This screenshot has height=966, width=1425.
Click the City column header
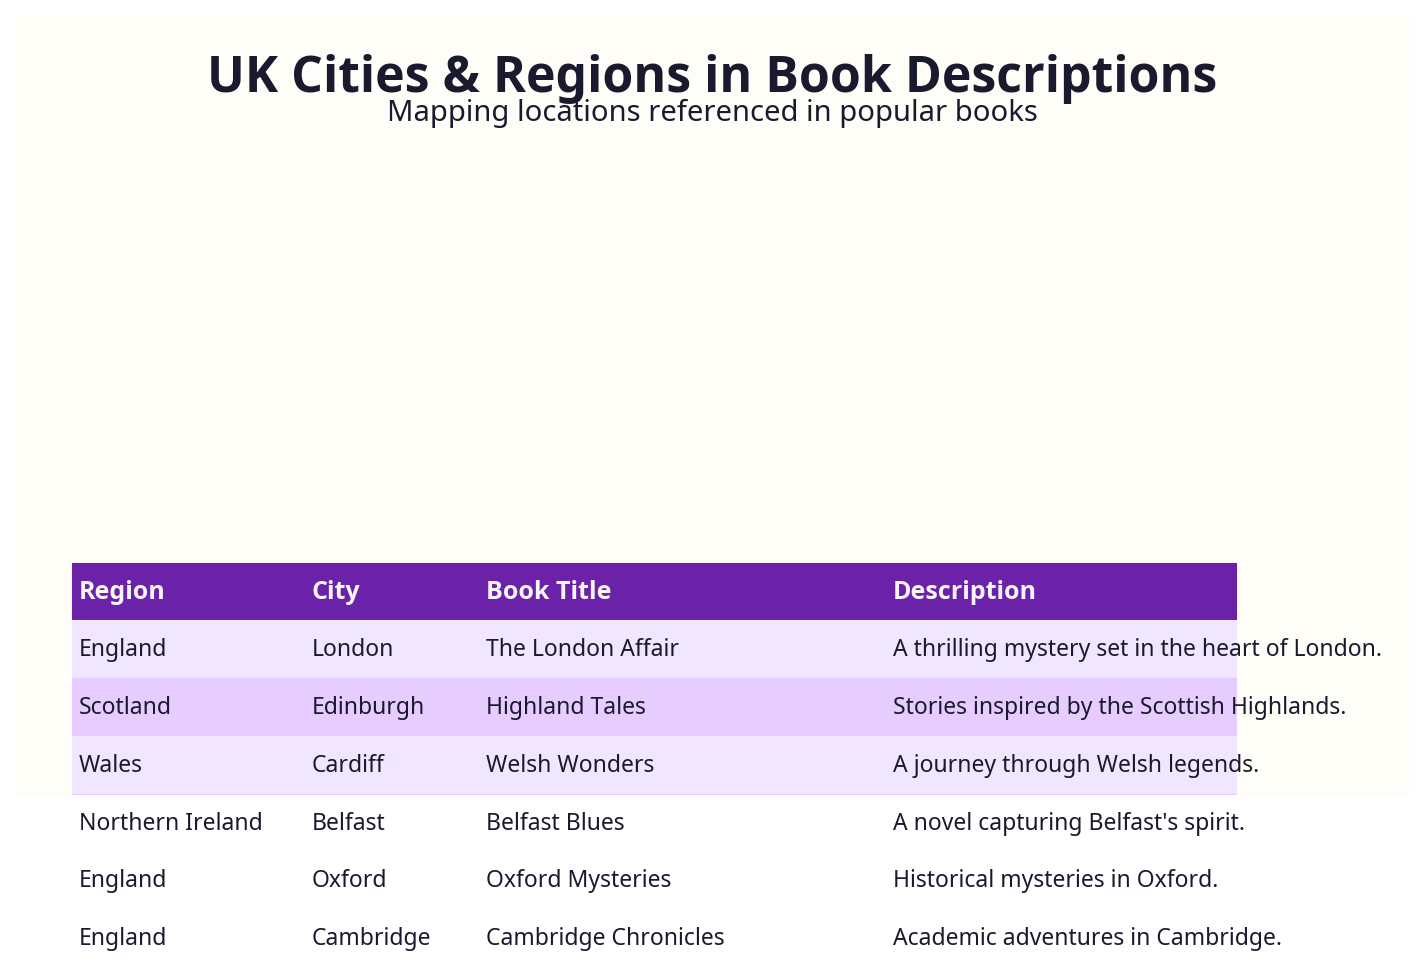tap(335, 590)
